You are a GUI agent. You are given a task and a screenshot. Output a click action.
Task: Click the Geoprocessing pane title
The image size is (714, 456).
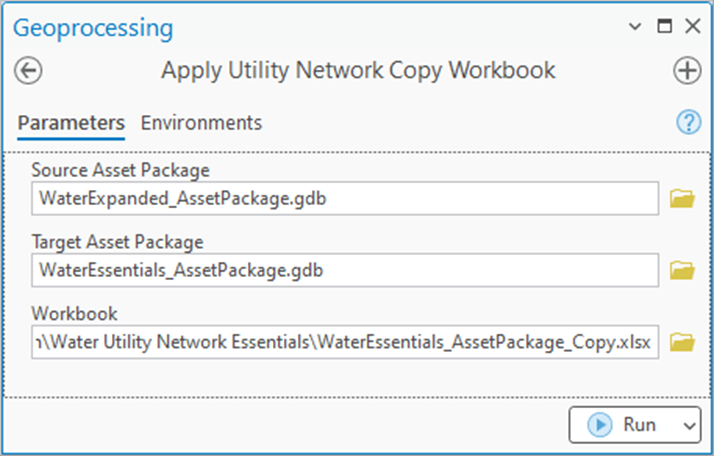(x=92, y=27)
